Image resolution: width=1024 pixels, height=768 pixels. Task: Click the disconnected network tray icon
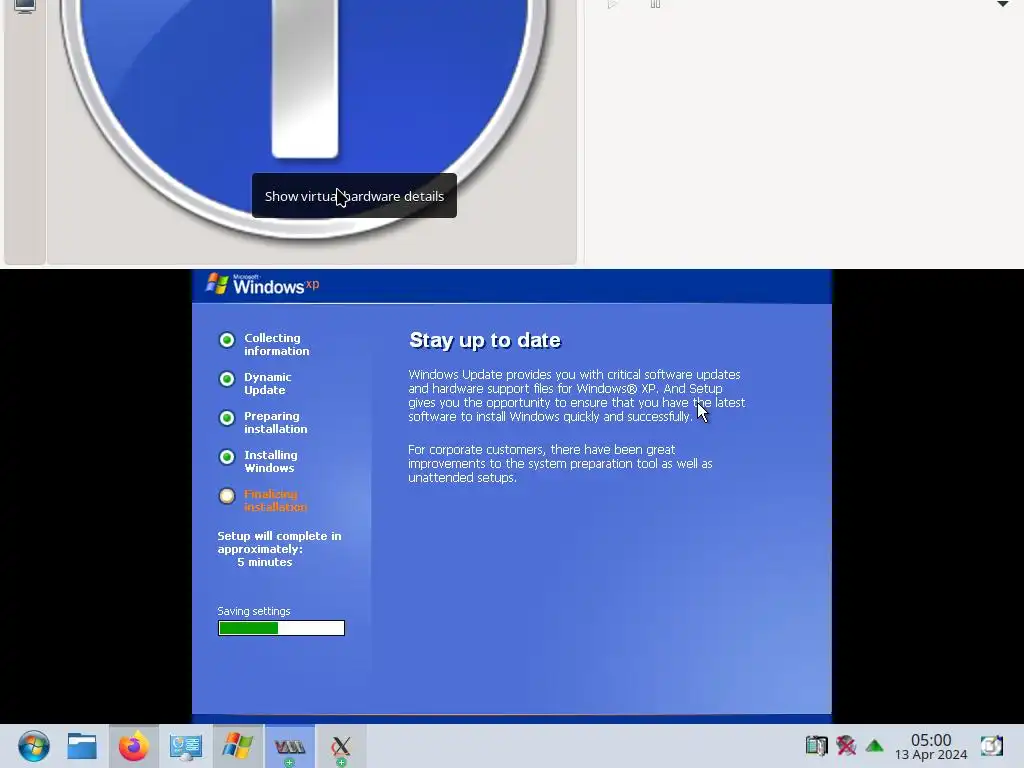pyautogui.click(x=846, y=745)
